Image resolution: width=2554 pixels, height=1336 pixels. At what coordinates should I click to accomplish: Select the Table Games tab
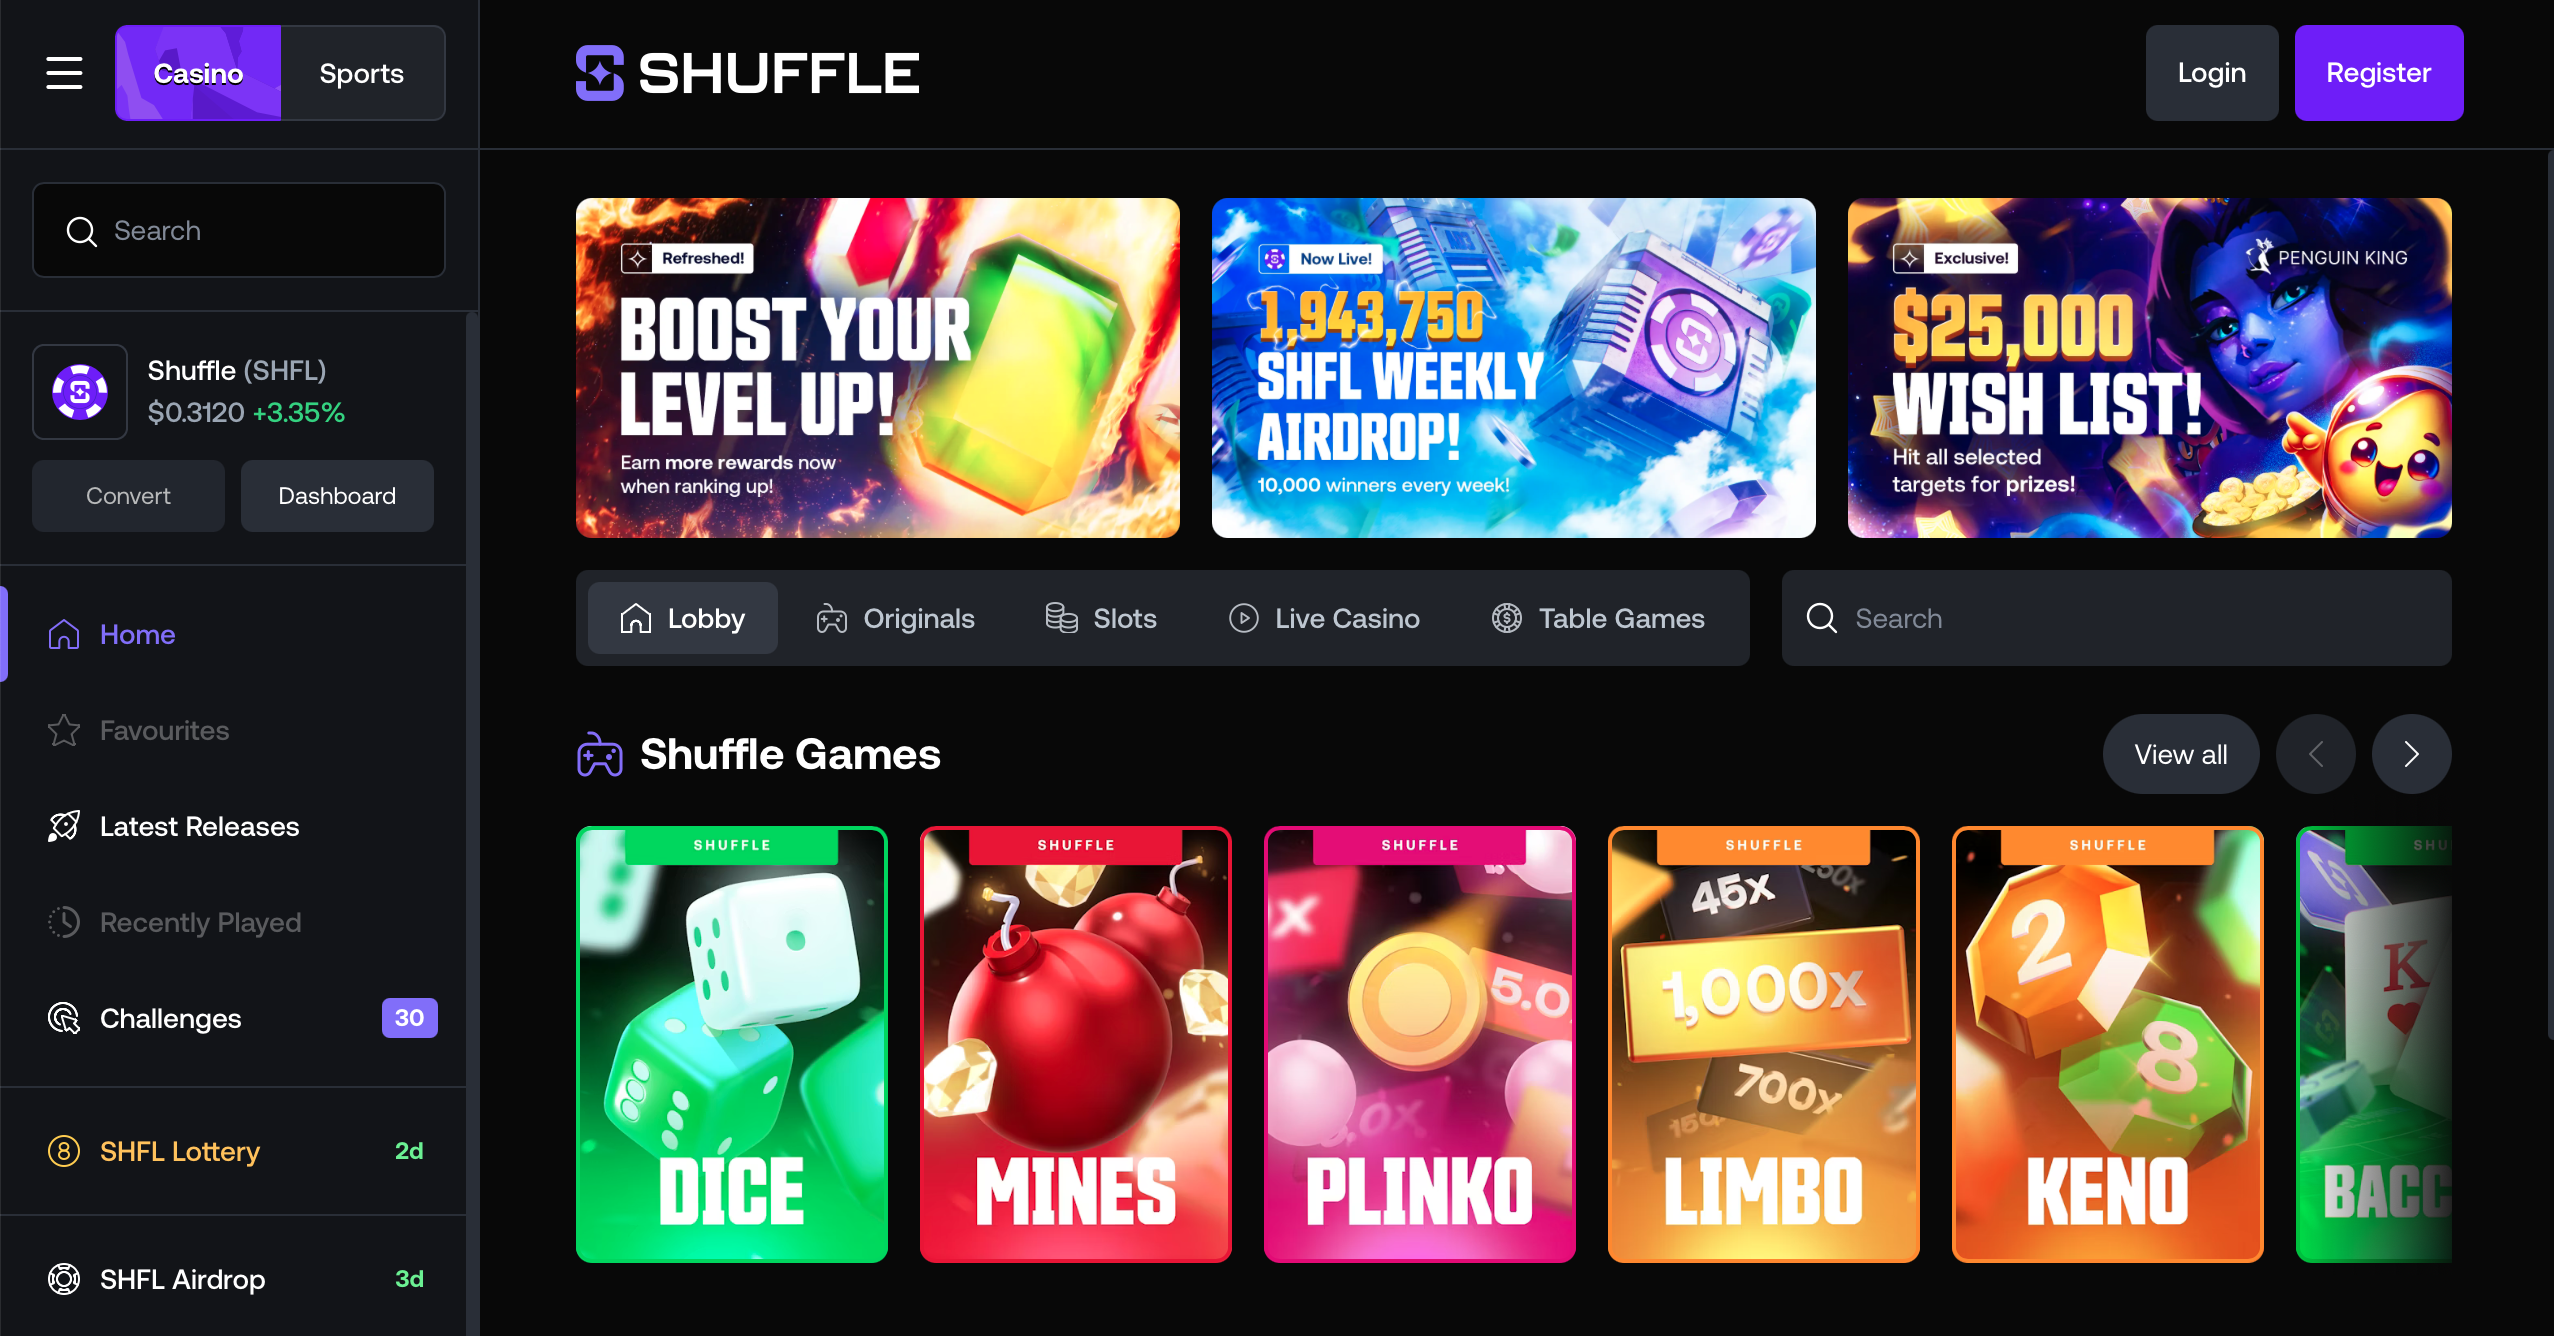1598,618
